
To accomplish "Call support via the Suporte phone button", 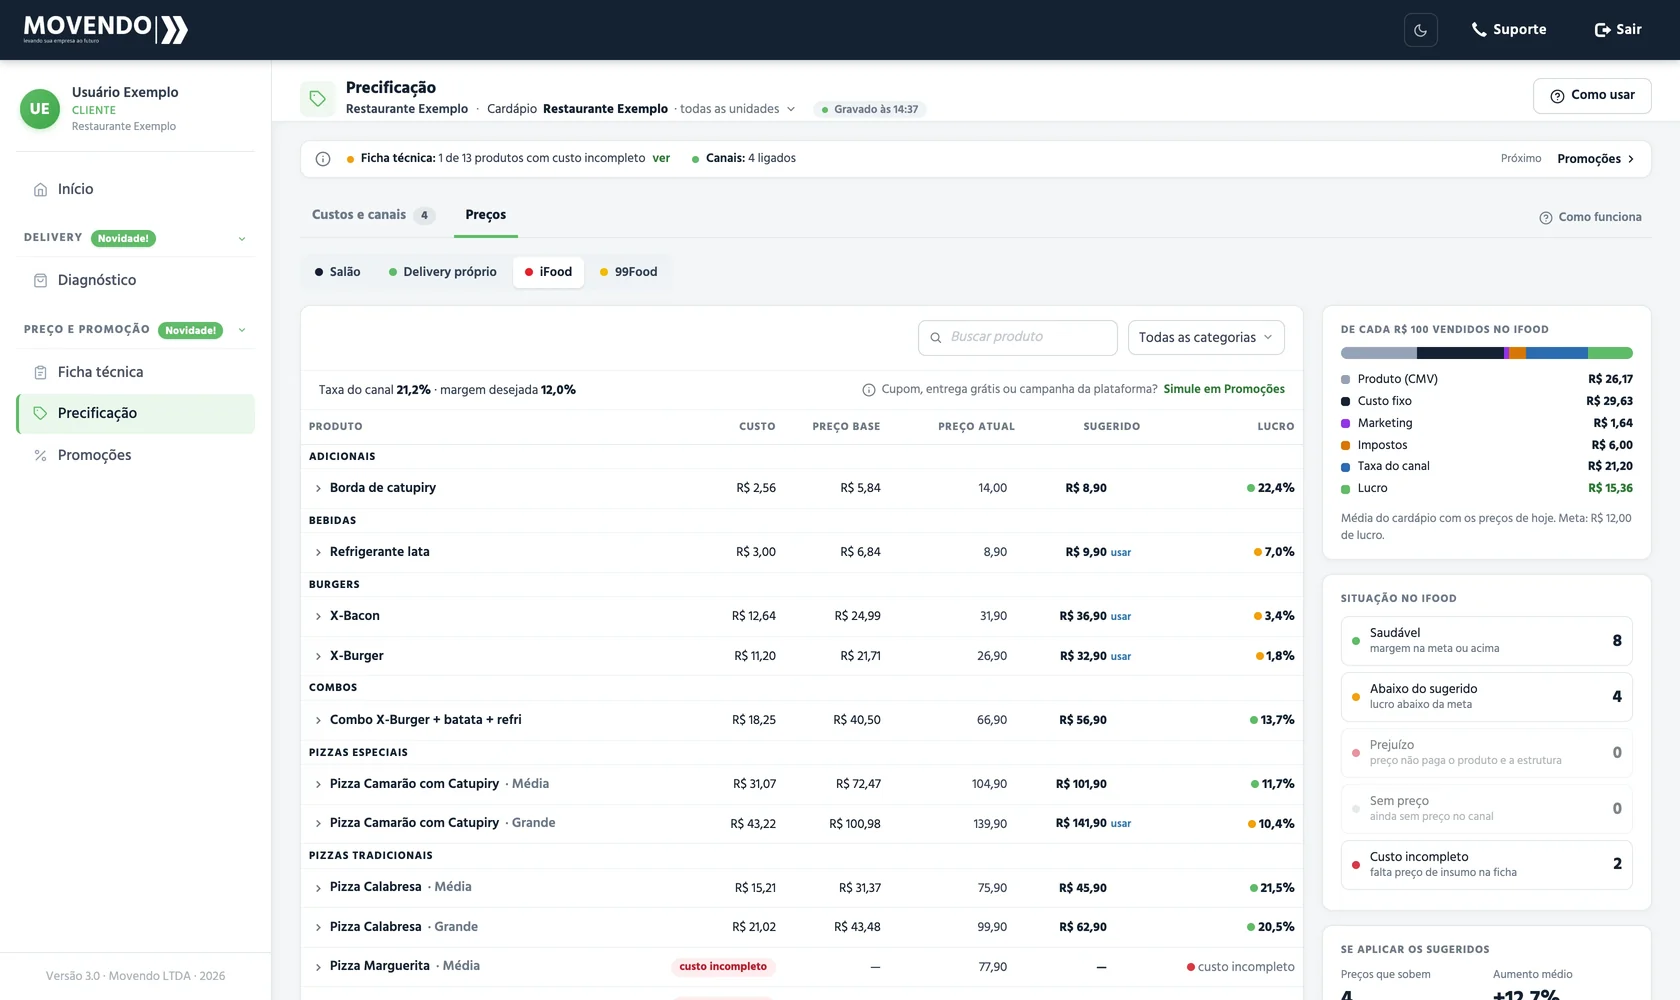I will (x=1508, y=30).
